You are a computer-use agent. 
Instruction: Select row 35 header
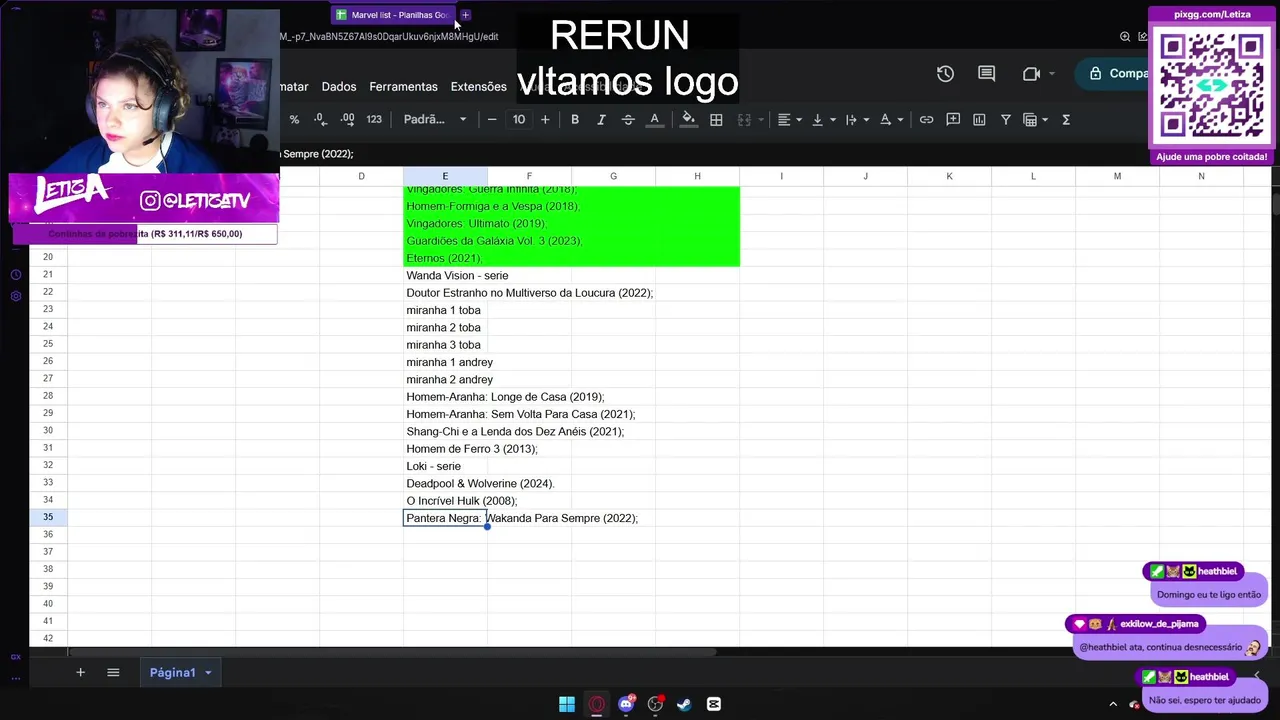pos(48,517)
